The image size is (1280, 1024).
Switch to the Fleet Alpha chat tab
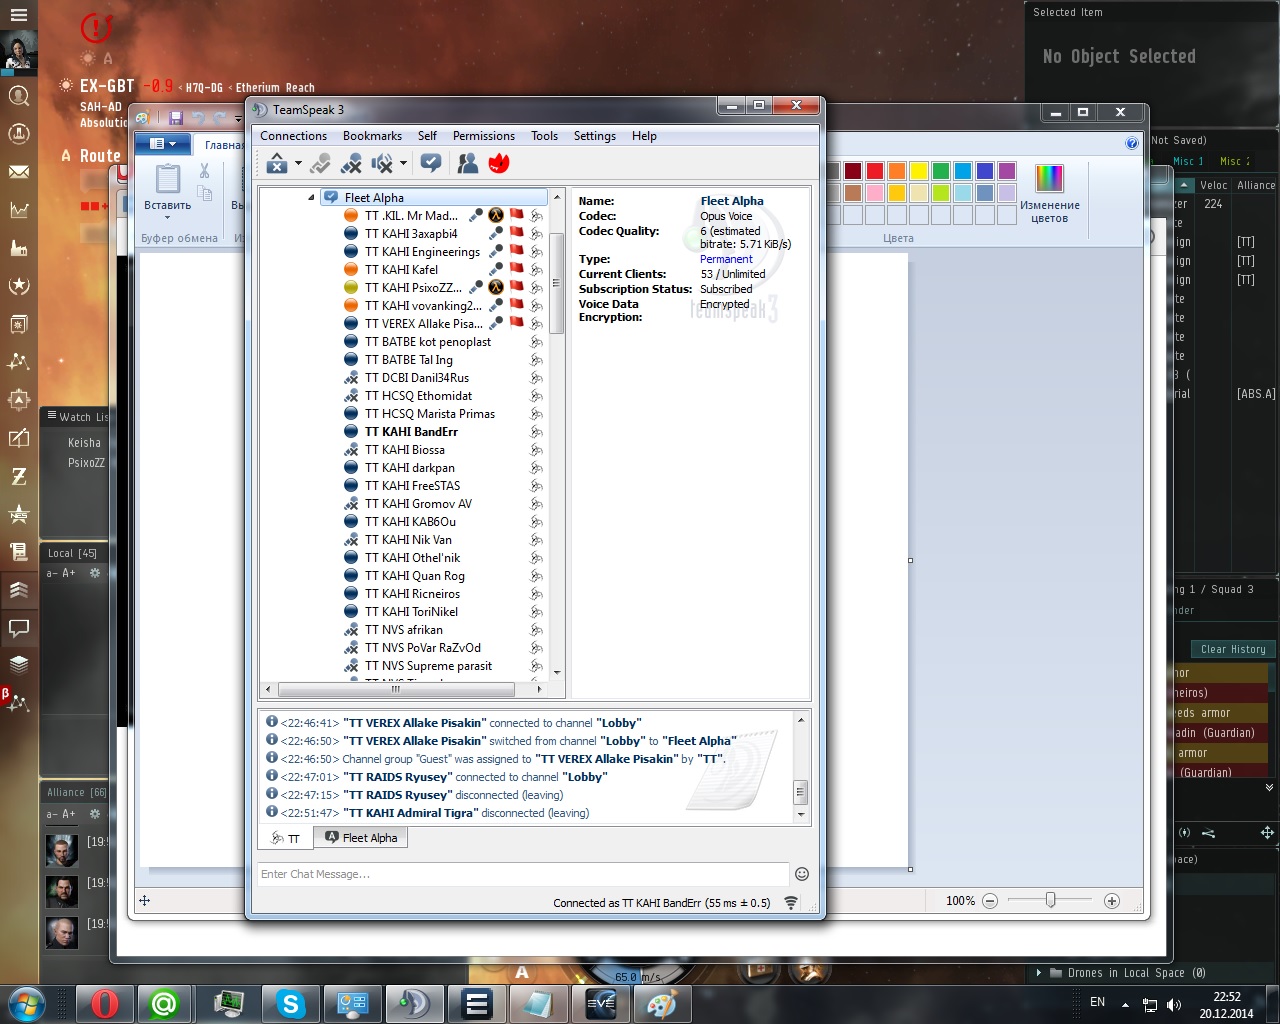pos(361,838)
